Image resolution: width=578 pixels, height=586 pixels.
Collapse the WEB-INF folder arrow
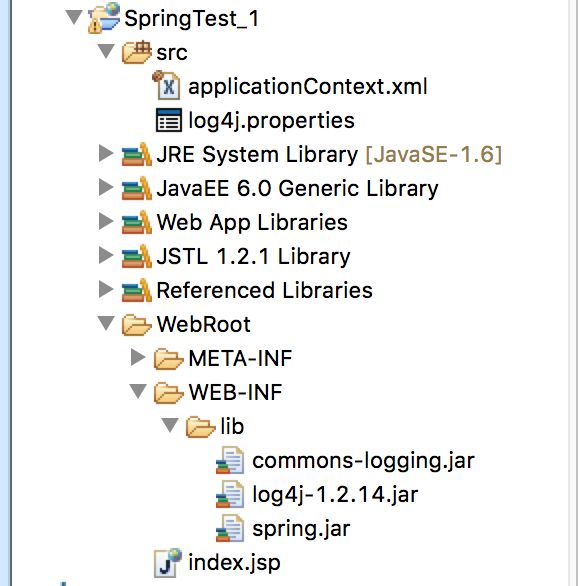point(138,391)
